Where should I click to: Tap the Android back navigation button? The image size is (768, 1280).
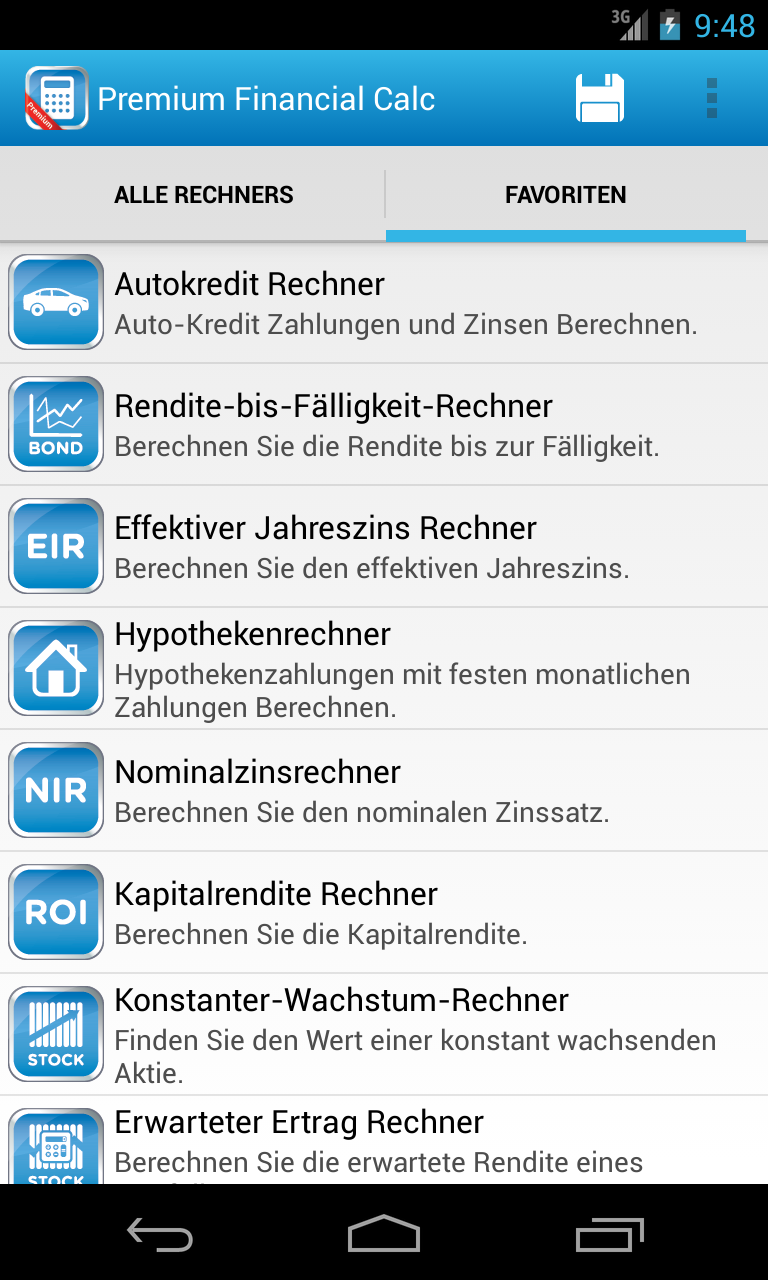point(160,1234)
